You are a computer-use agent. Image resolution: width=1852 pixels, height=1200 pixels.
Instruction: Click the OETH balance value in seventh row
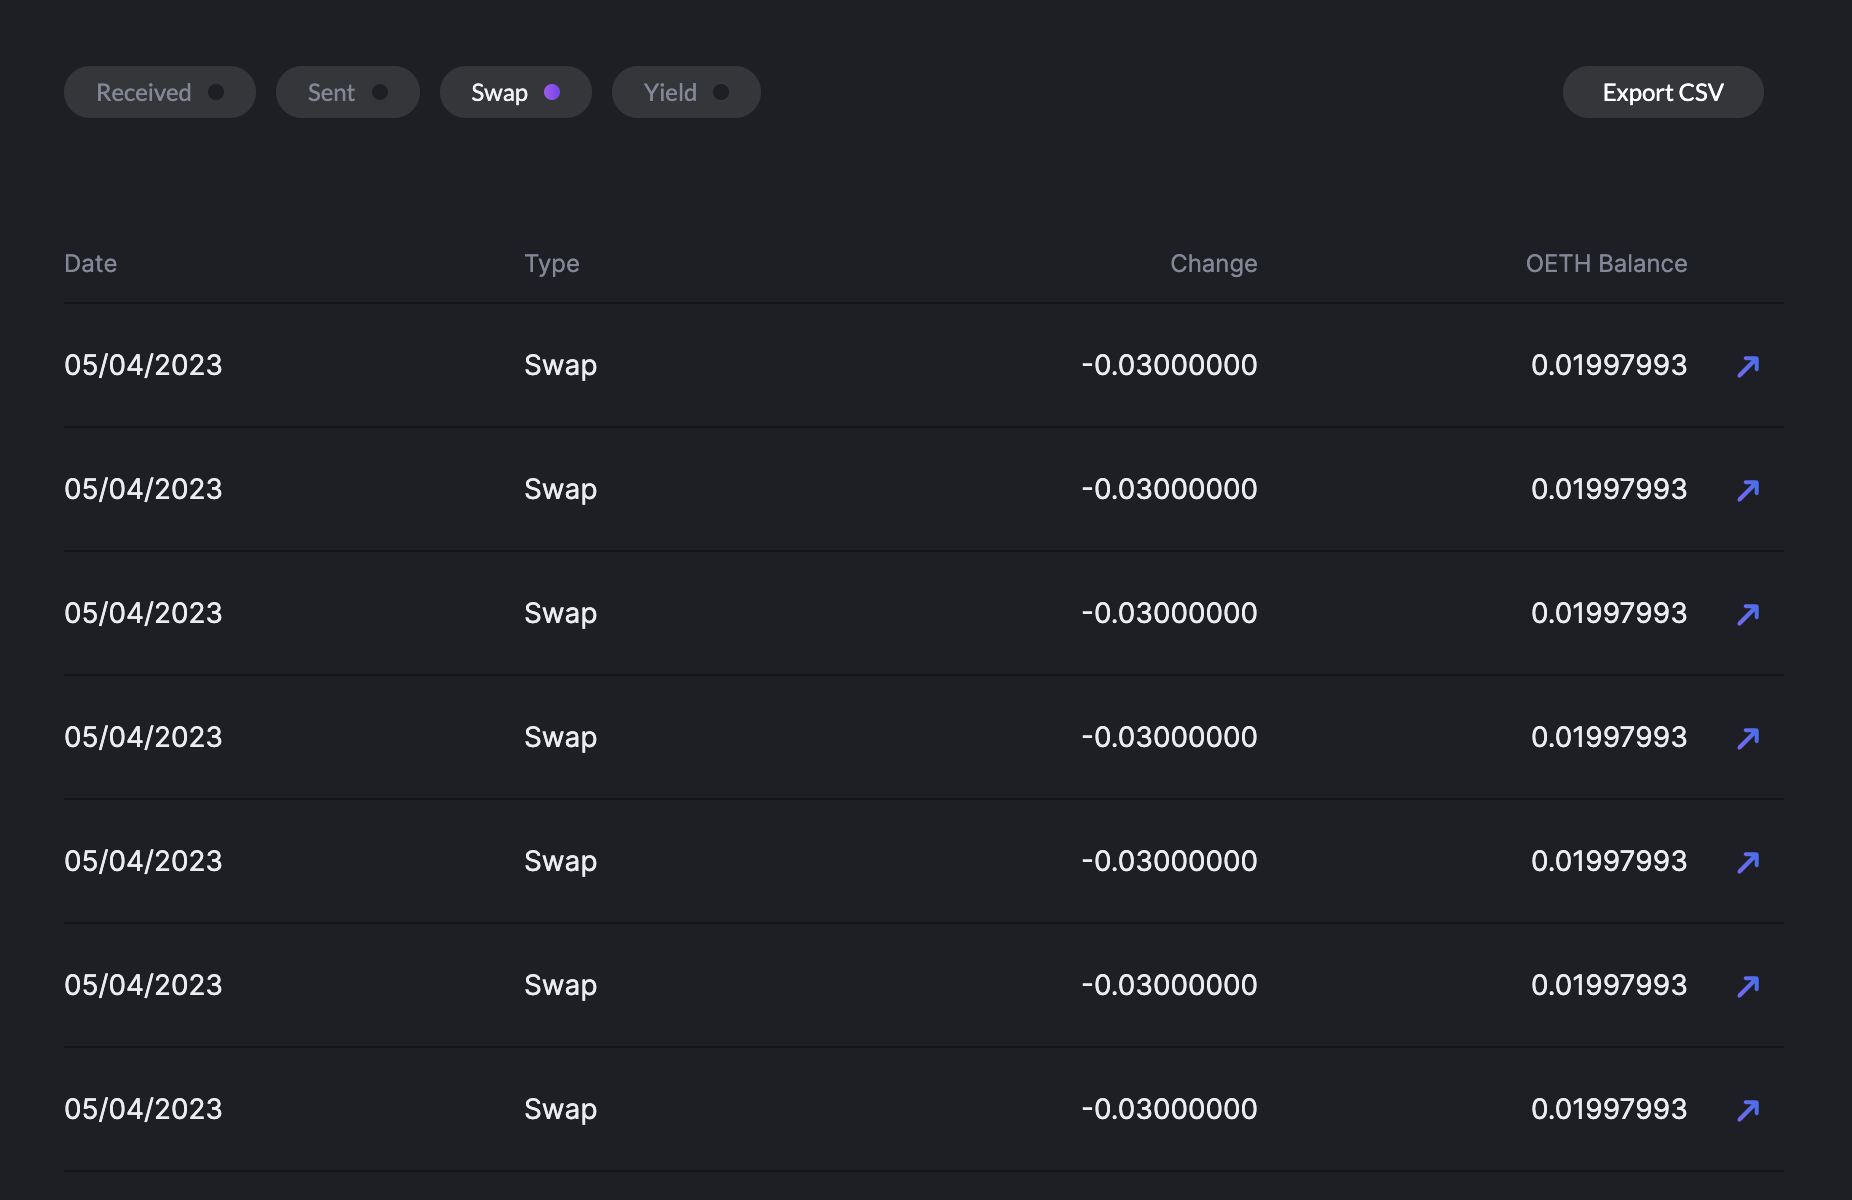pos(1608,1109)
